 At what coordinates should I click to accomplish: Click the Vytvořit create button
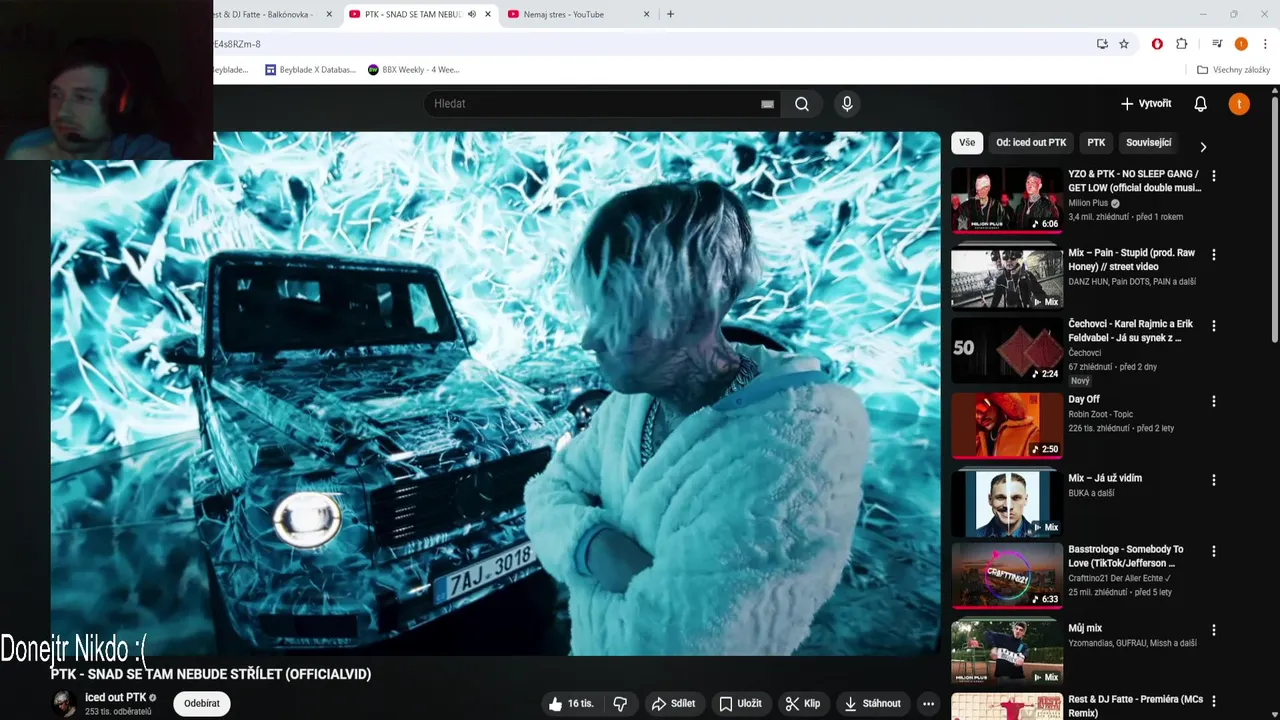[x=1146, y=104]
